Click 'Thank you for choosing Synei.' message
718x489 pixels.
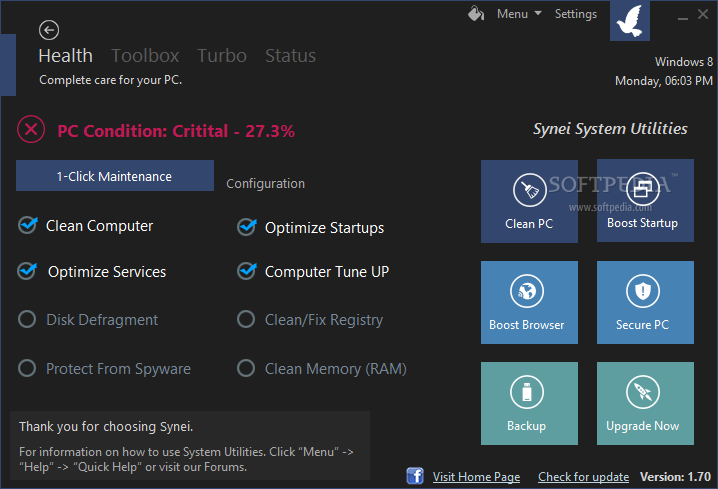106,427
